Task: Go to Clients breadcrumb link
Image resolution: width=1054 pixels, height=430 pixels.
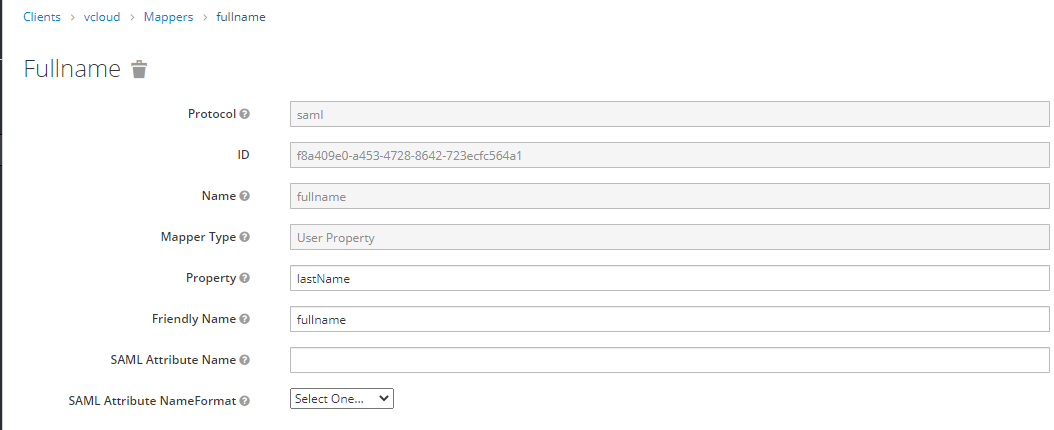Action: [42, 17]
